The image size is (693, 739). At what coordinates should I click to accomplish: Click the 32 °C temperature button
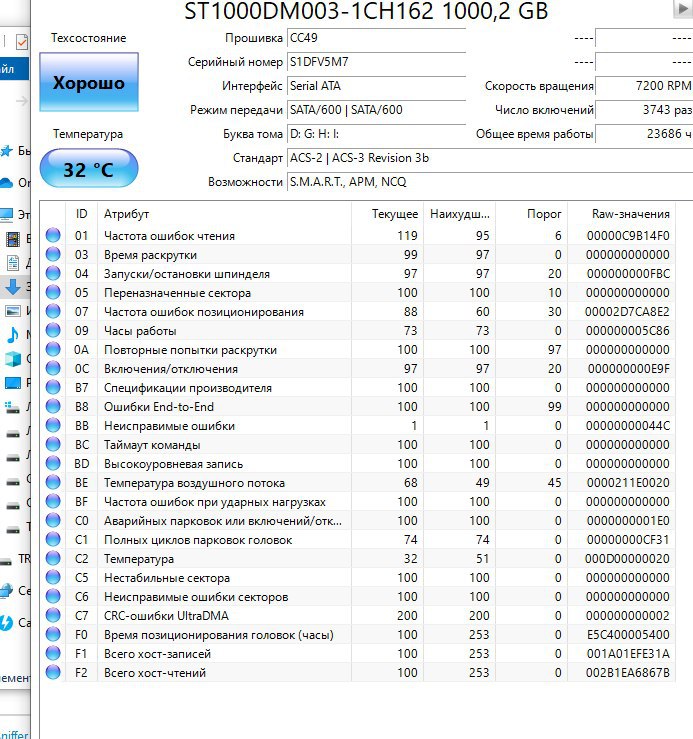(89, 169)
